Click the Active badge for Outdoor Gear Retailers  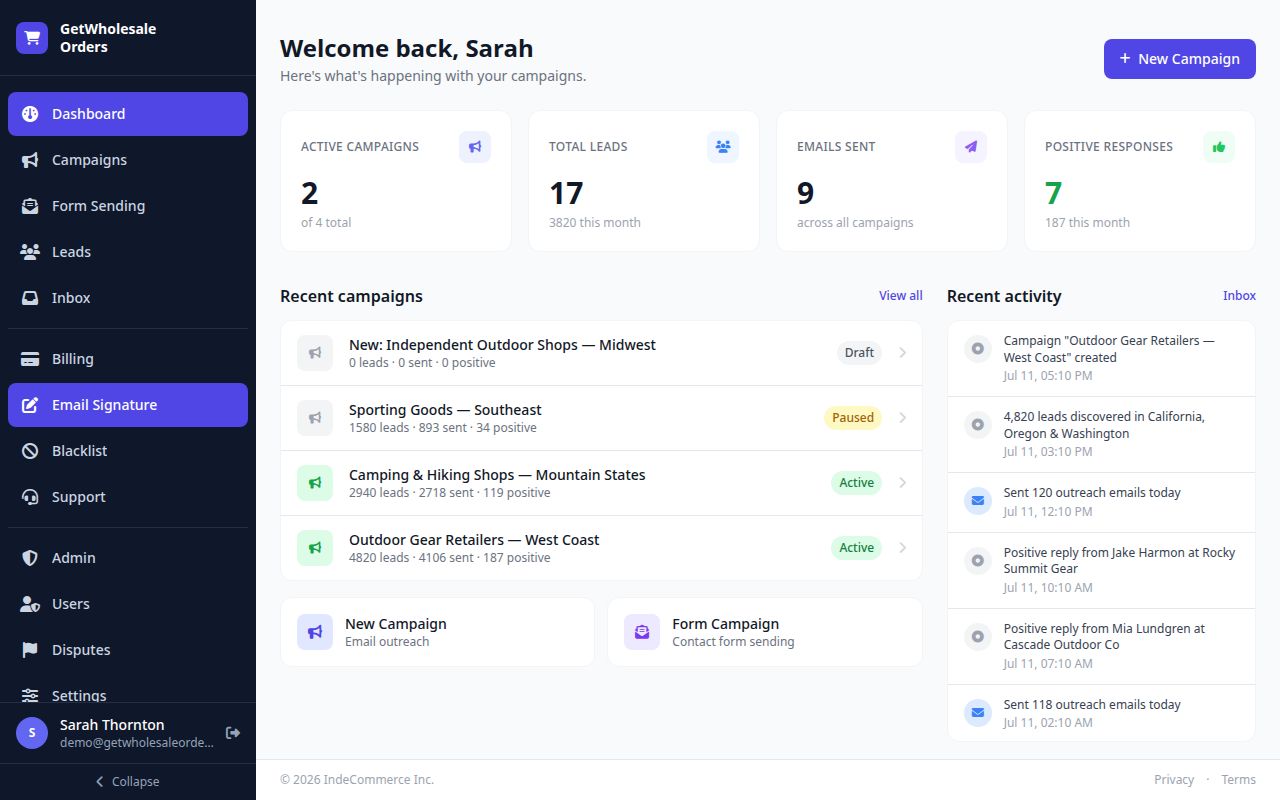(x=856, y=548)
